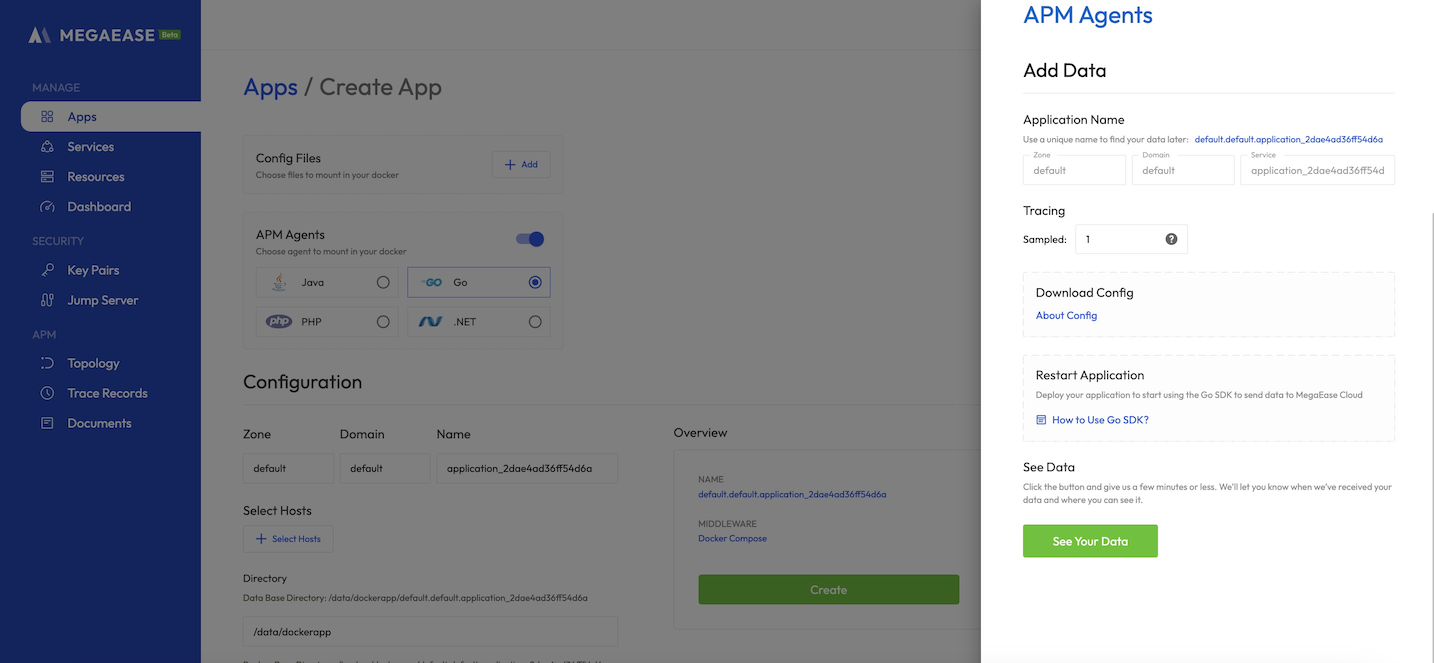Click the Java logo icon
This screenshot has width=1434, height=663.
[280, 282]
